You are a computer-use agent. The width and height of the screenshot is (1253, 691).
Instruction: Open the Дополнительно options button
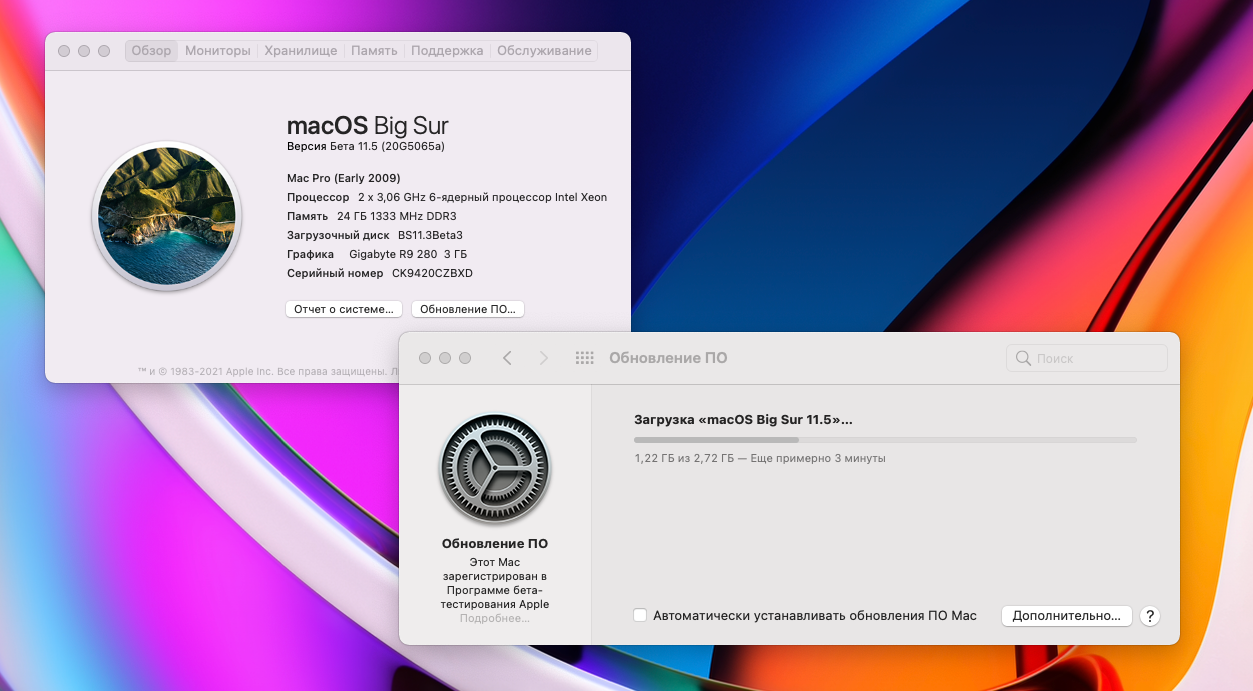click(x=1067, y=616)
